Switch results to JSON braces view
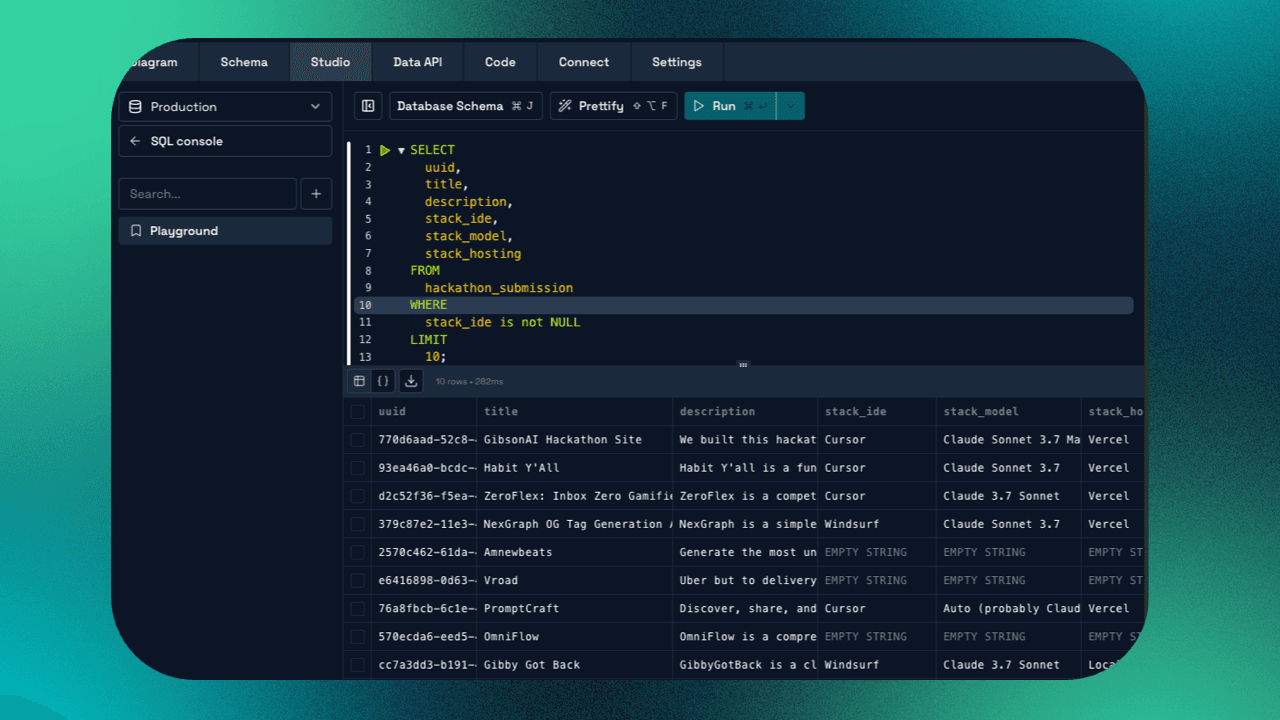The height and width of the screenshot is (720, 1280). tap(383, 381)
